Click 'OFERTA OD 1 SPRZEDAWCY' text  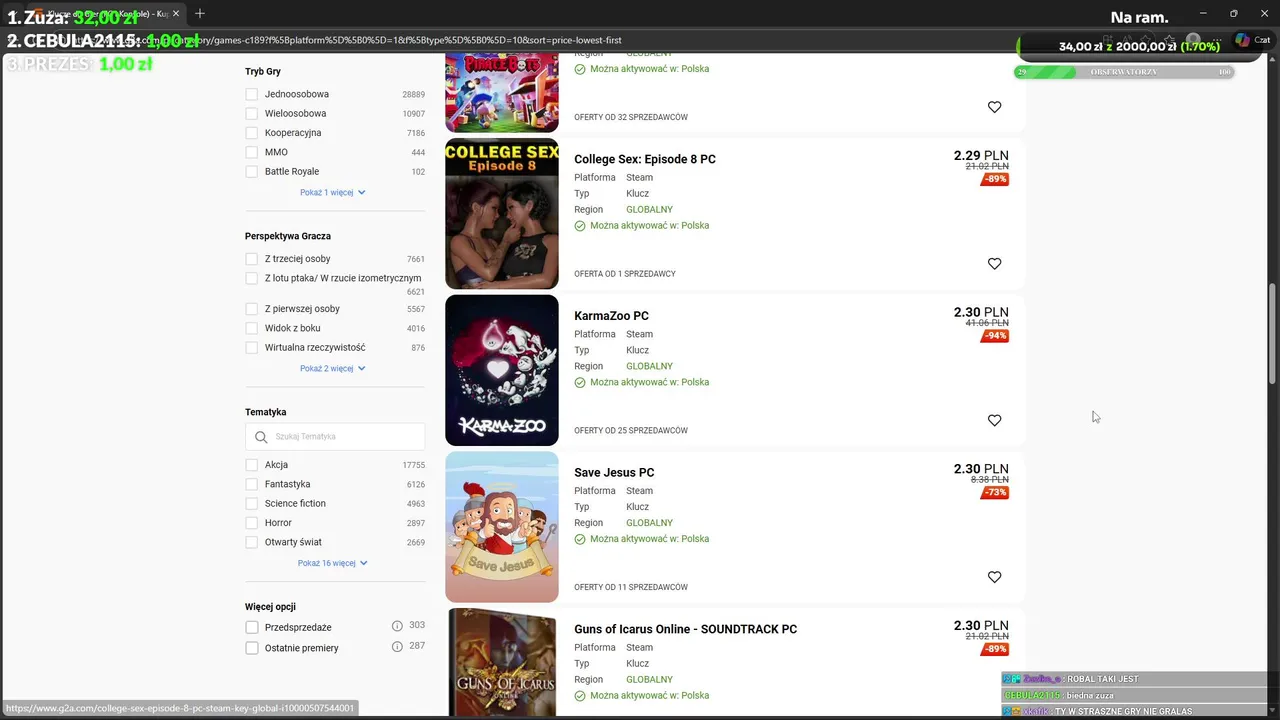click(x=625, y=274)
